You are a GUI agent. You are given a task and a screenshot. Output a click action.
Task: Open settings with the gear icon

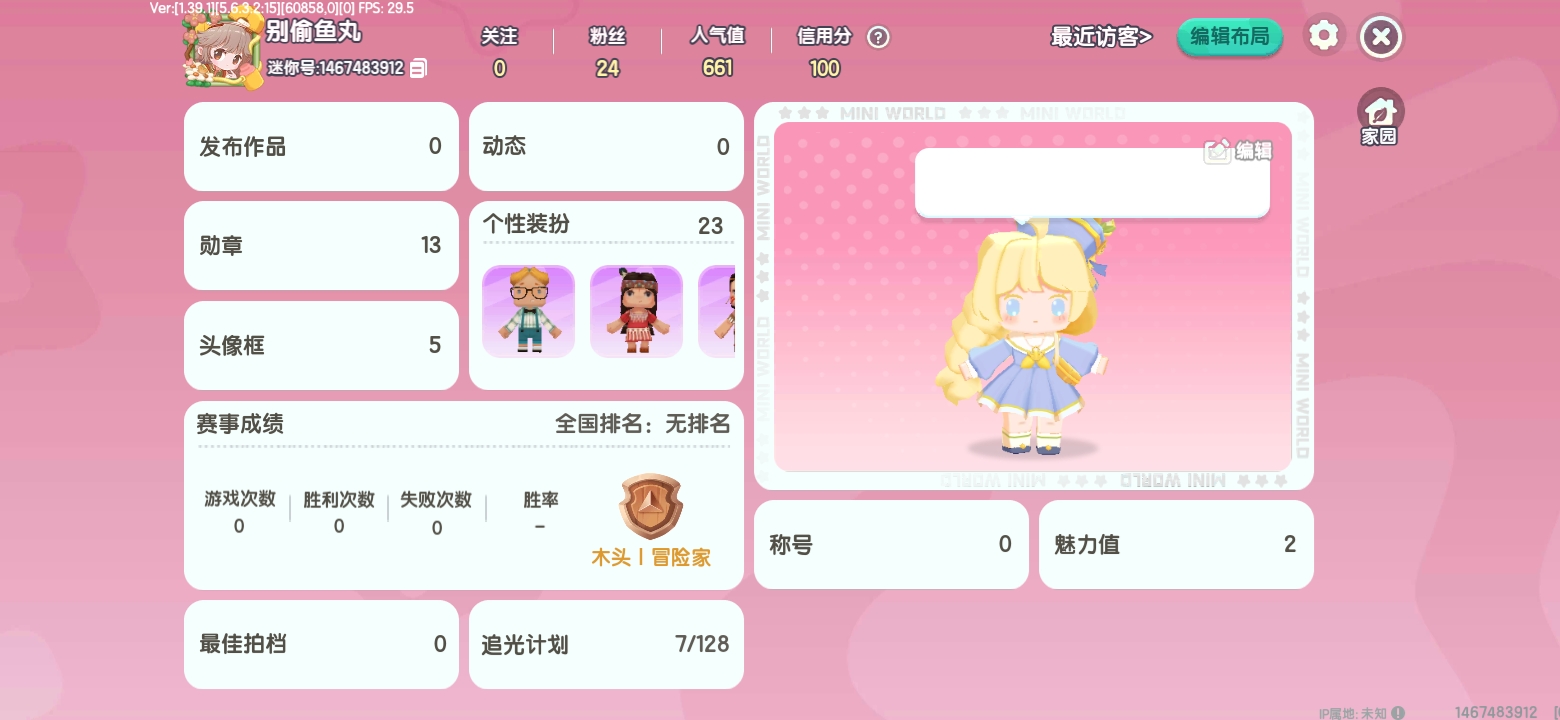click(1324, 37)
